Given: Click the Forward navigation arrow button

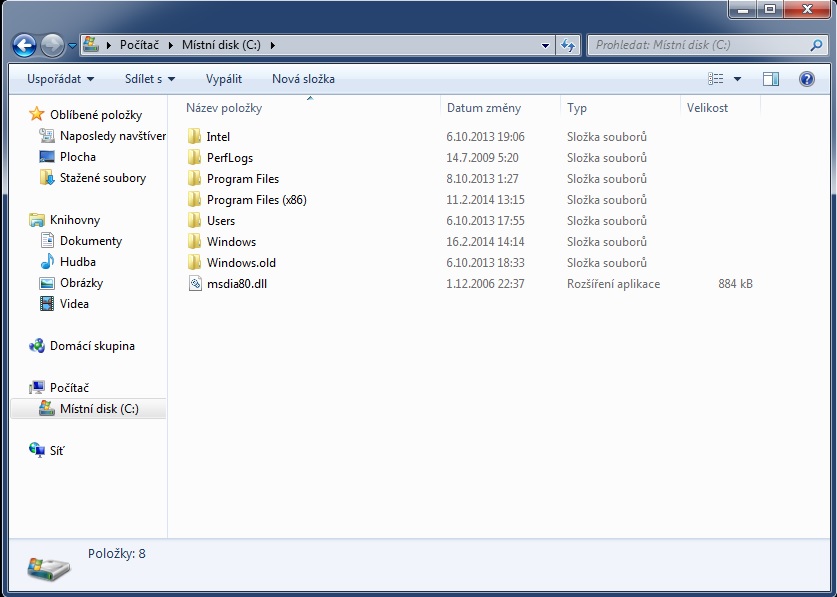Looking at the screenshot, I should click(x=52, y=45).
